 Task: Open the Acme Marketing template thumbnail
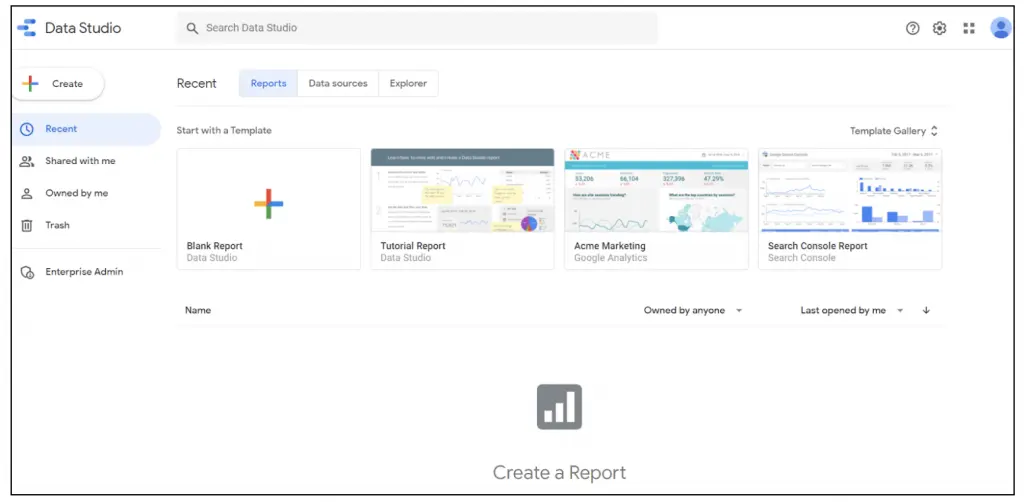click(x=656, y=191)
